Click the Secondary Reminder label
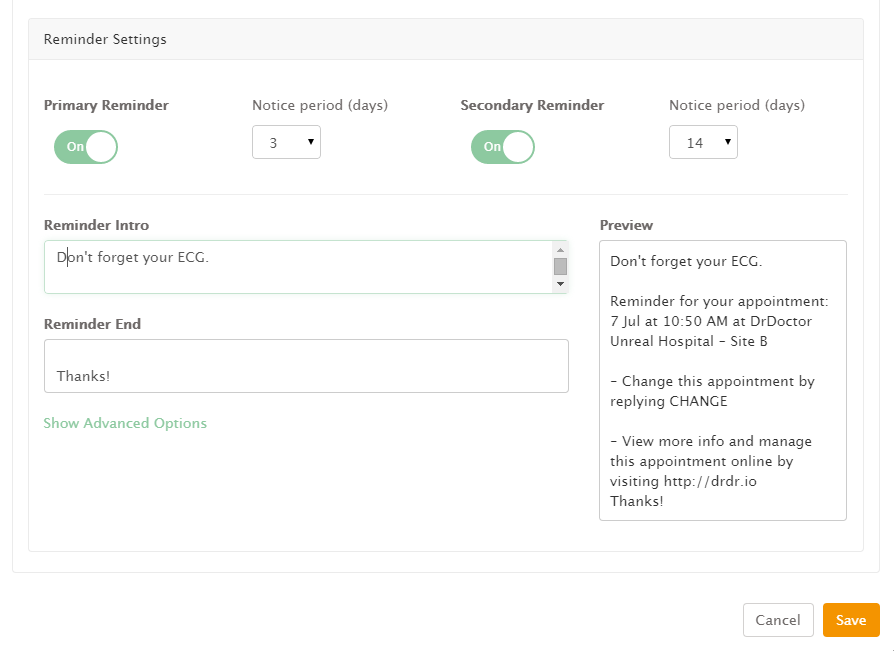894x651 pixels. point(532,105)
